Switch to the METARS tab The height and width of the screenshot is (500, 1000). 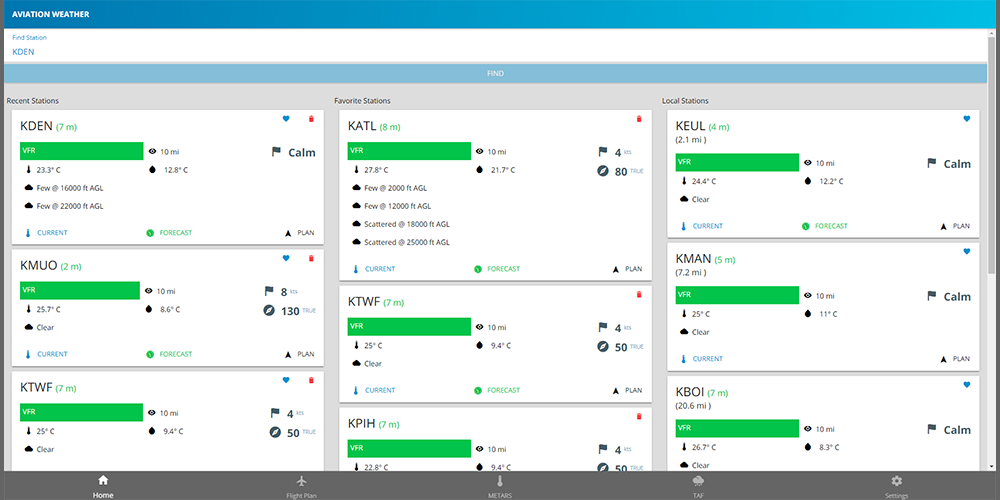(500, 487)
